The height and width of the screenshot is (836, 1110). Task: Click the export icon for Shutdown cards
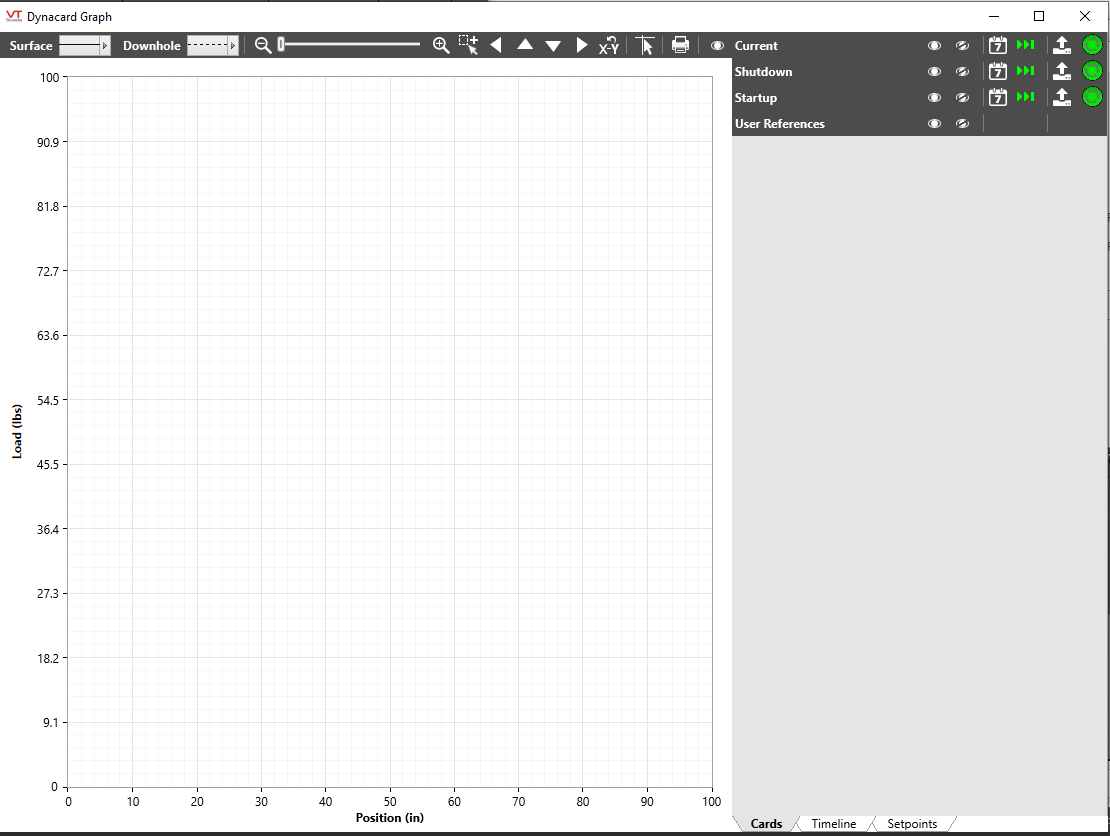[x=1062, y=71]
